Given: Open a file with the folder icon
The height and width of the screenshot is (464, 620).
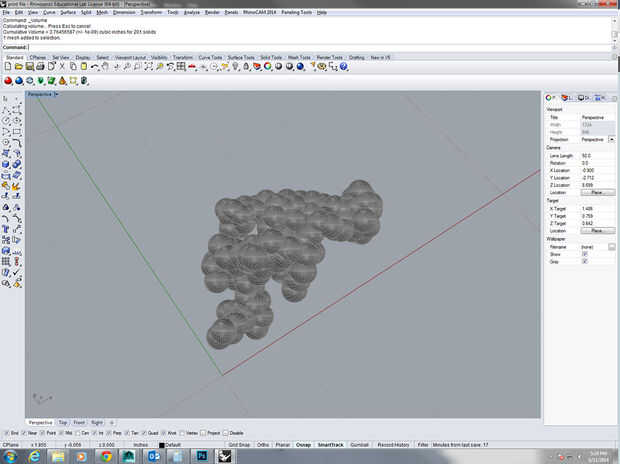Looking at the screenshot, I should pos(19,66).
